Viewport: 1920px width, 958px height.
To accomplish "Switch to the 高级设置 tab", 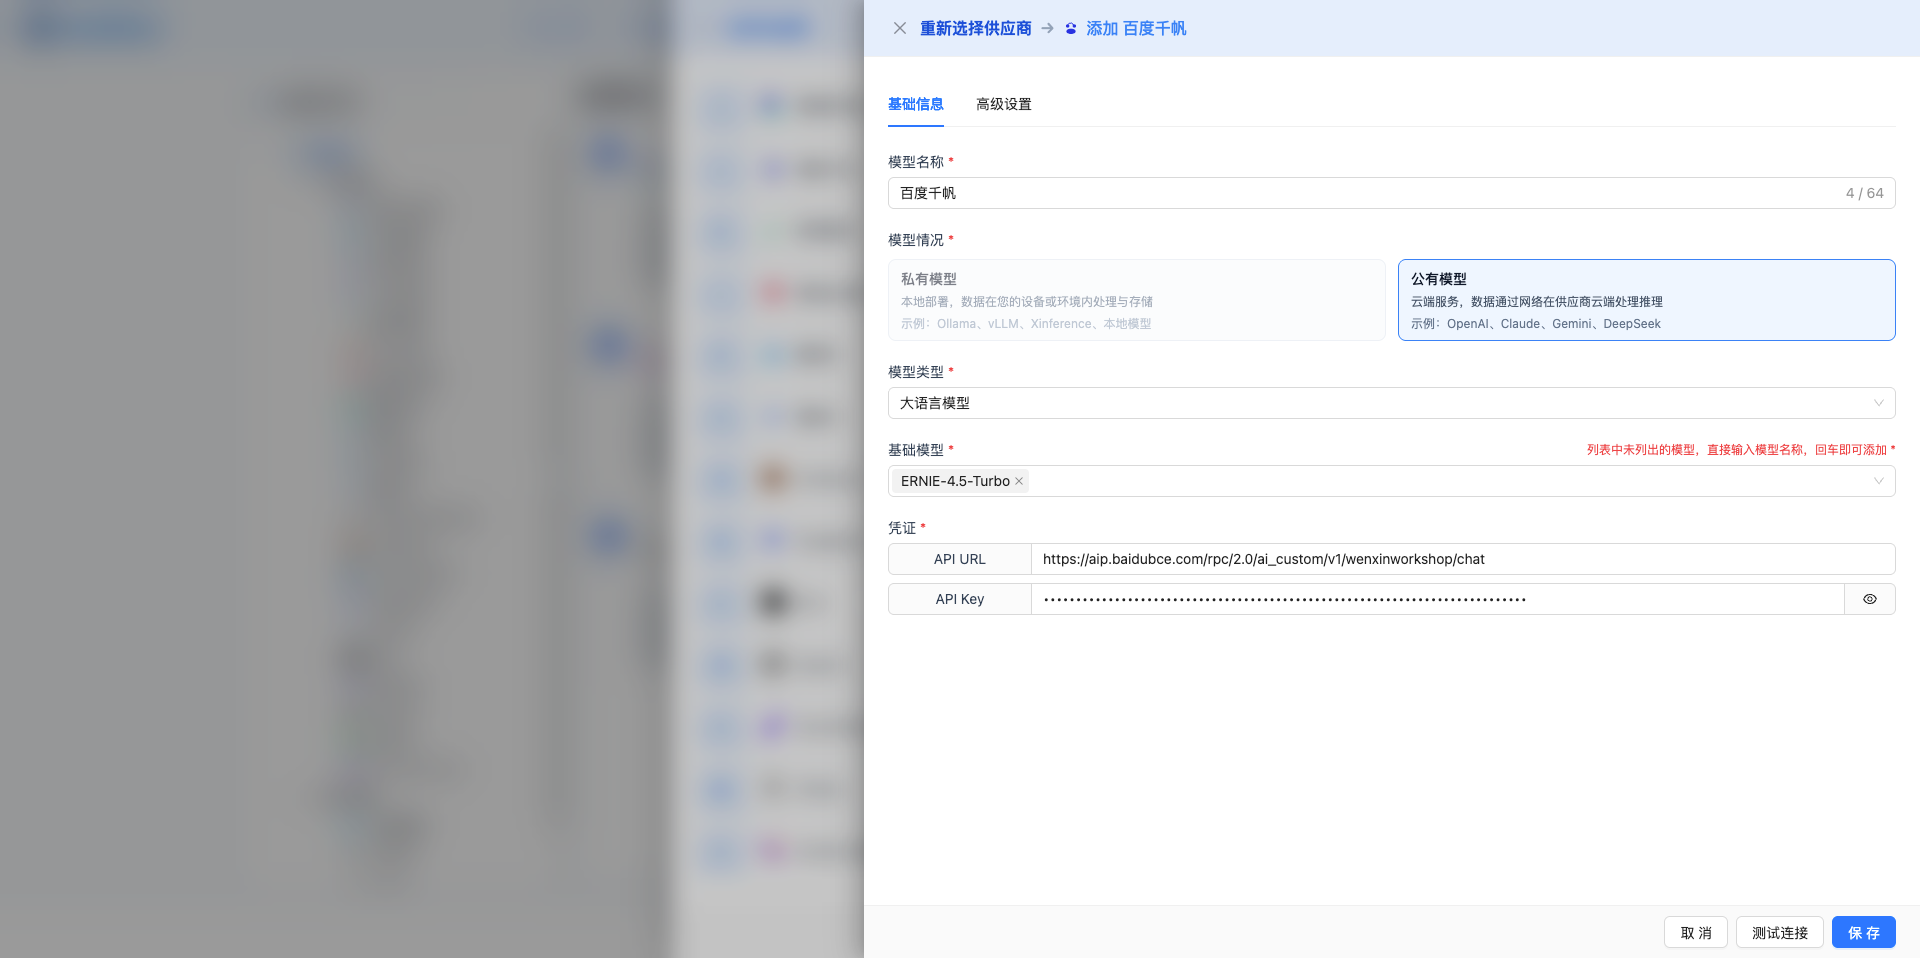I will click(1003, 104).
